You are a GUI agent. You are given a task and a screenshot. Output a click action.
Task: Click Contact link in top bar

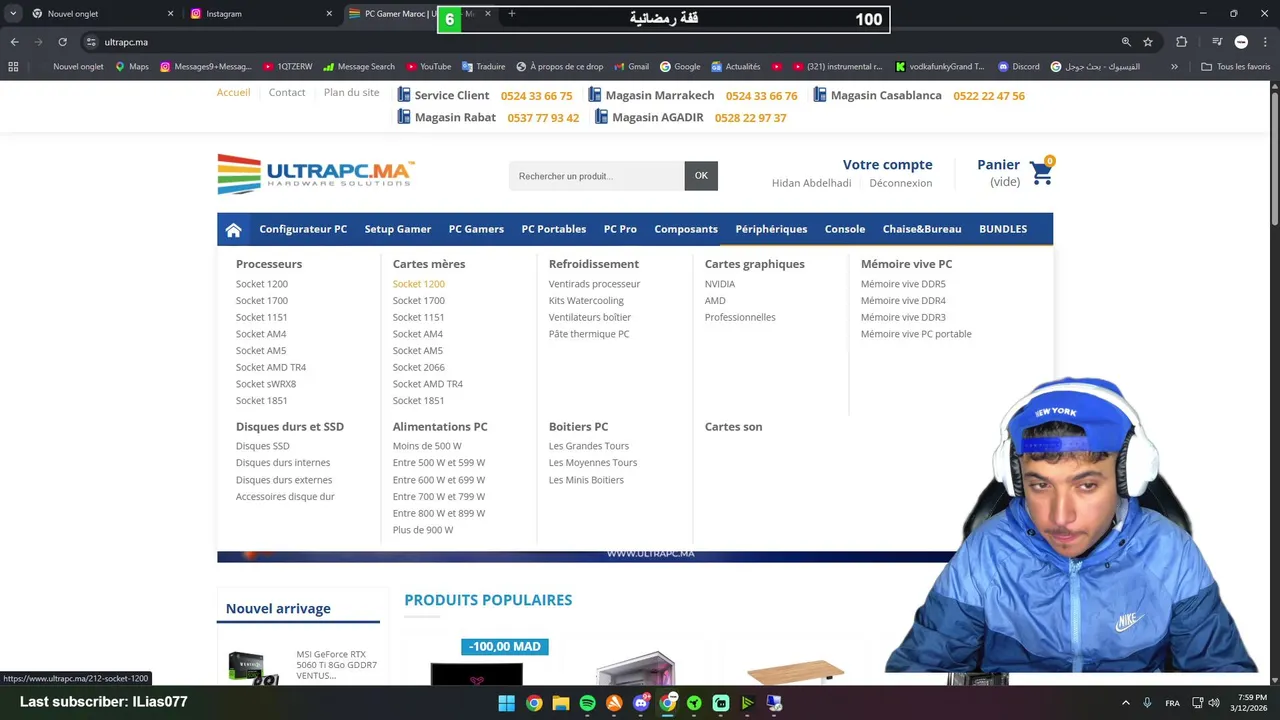[x=287, y=92]
